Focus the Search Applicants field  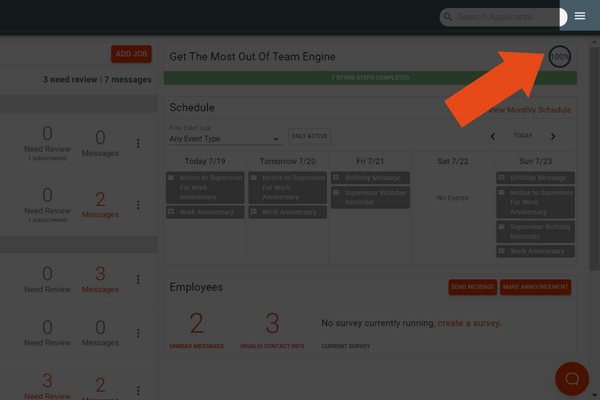click(503, 17)
